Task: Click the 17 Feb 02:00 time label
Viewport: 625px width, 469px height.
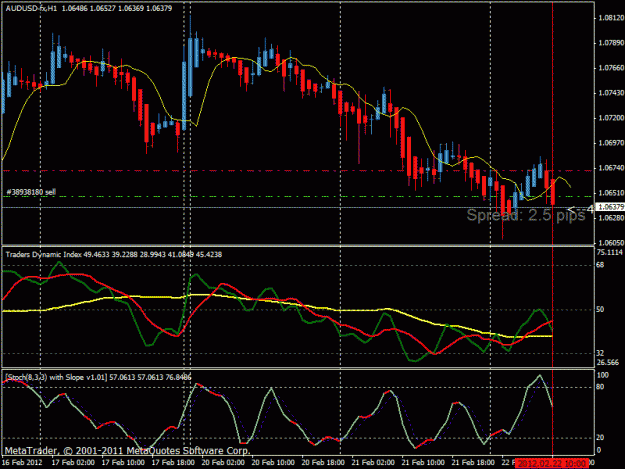Action: [x=73, y=462]
